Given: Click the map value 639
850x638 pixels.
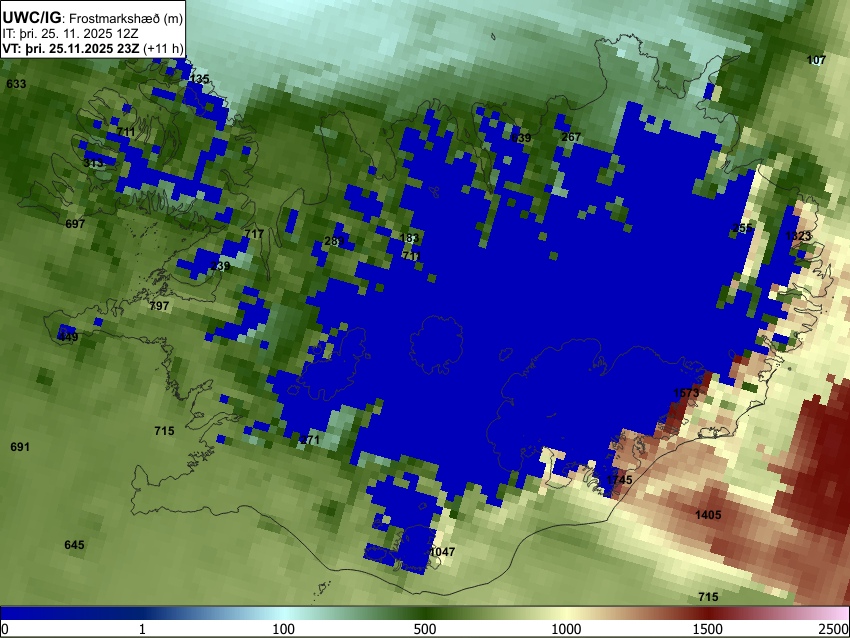Looking at the screenshot, I should (x=521, y=138).
